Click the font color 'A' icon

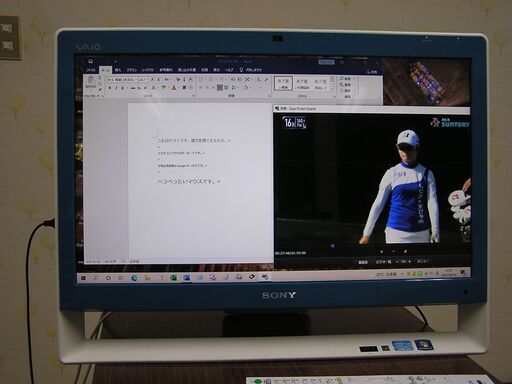(x=174, y=88)
